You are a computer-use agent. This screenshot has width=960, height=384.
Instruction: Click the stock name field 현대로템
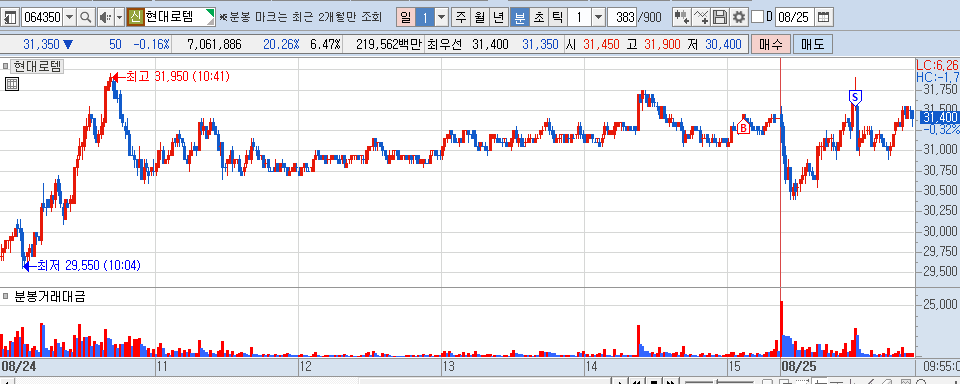[x=180, y=17]
